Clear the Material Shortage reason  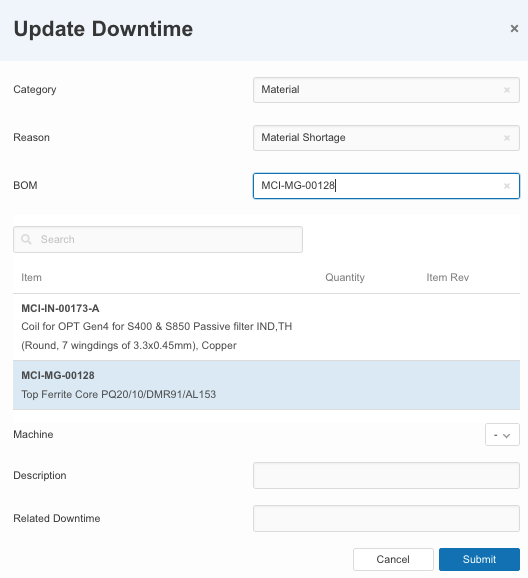507,138
